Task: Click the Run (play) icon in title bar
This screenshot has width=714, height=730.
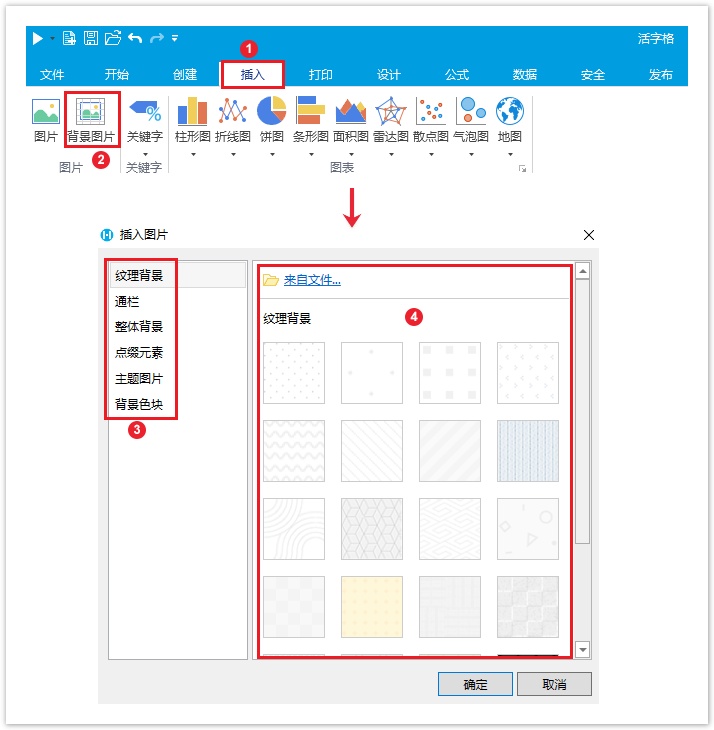Action: point(37,38)
